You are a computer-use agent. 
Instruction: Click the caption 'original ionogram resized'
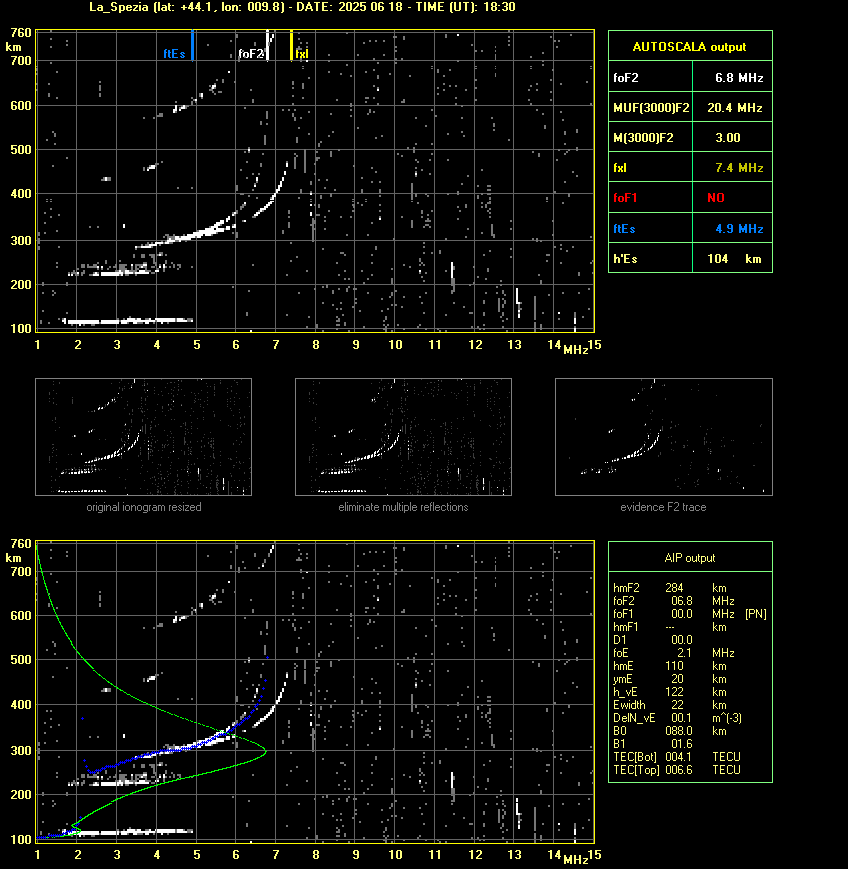click(144, 507)
